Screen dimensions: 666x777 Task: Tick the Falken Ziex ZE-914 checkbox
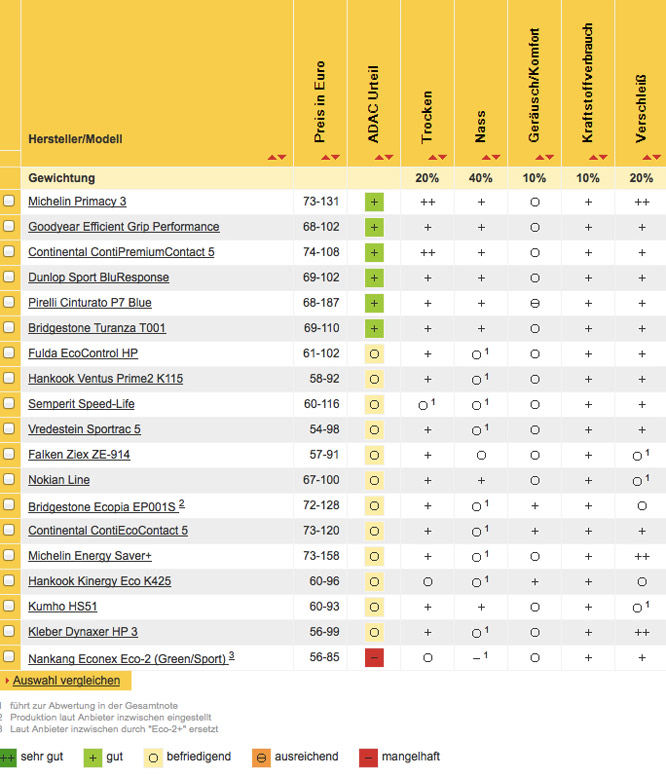(9, 454)
